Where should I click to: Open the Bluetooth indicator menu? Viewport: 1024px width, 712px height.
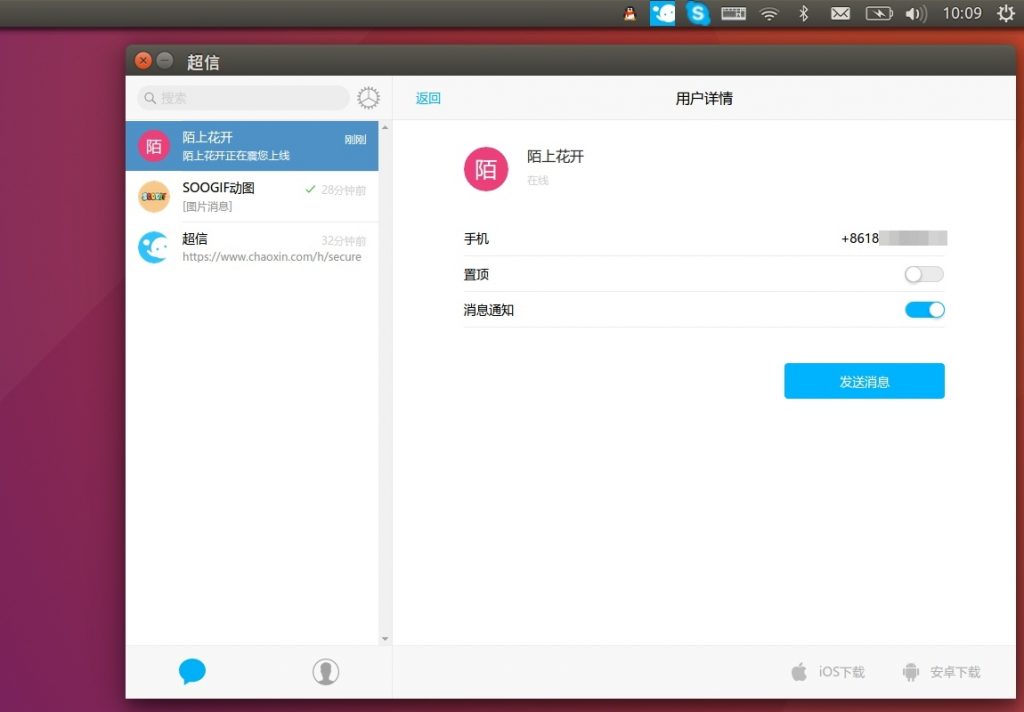point(803,14)
